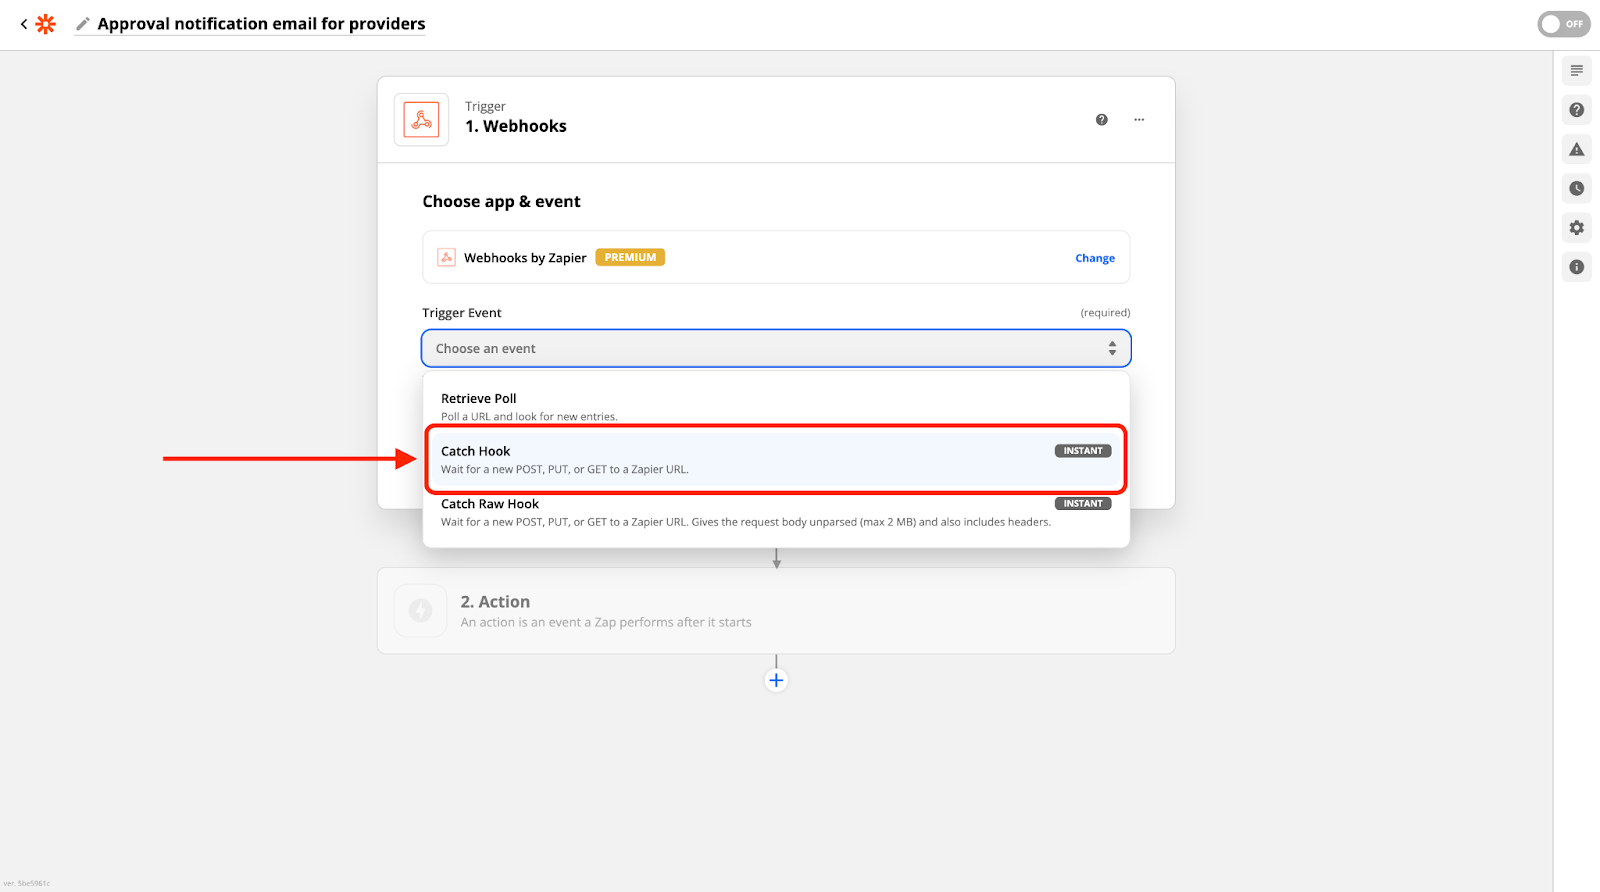Open the trigger step more options menu

(x=1139, y=120)
